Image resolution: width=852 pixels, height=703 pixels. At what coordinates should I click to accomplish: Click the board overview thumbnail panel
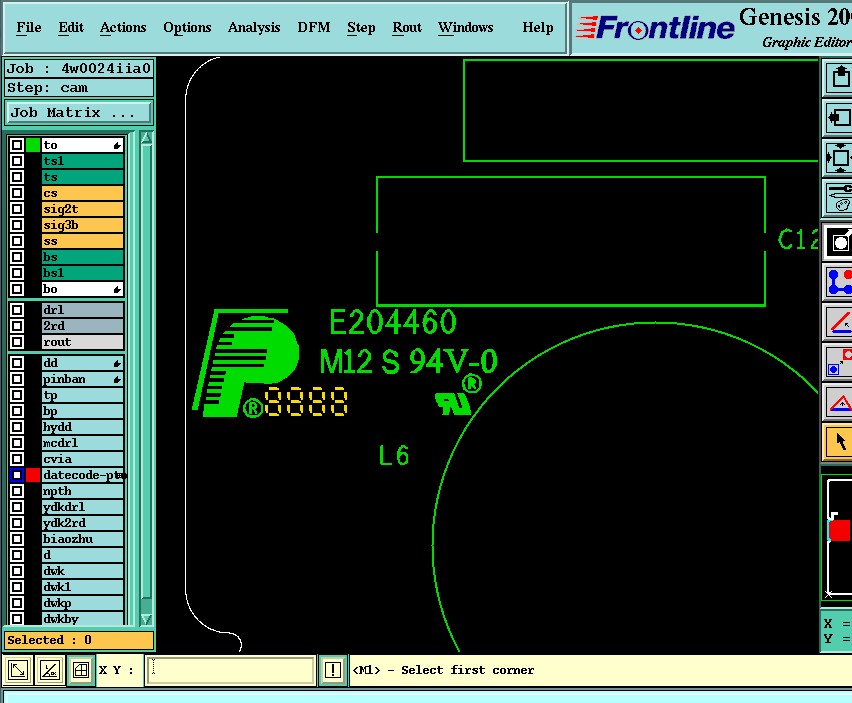(837, 537)
